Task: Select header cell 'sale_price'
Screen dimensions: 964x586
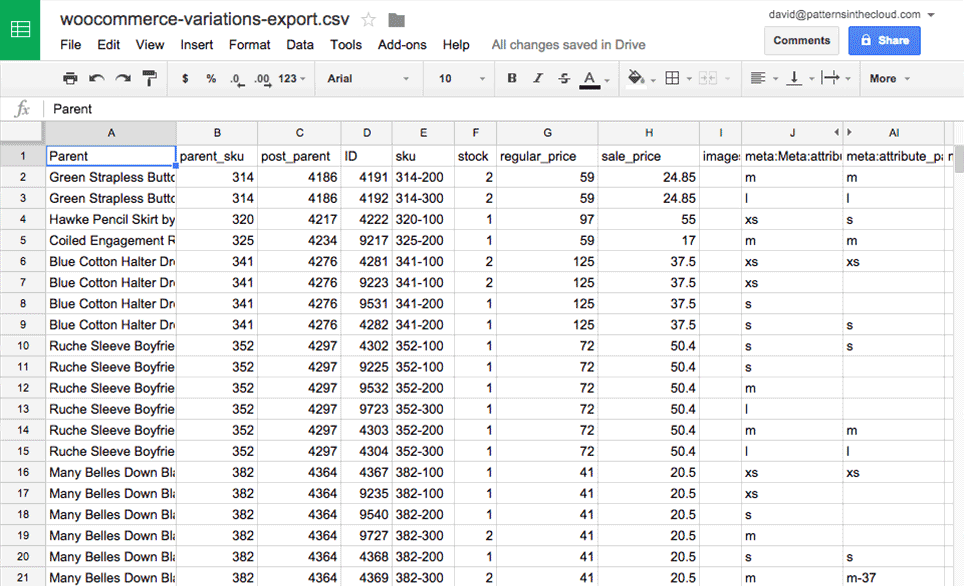Action: click(x=649, y=156)
